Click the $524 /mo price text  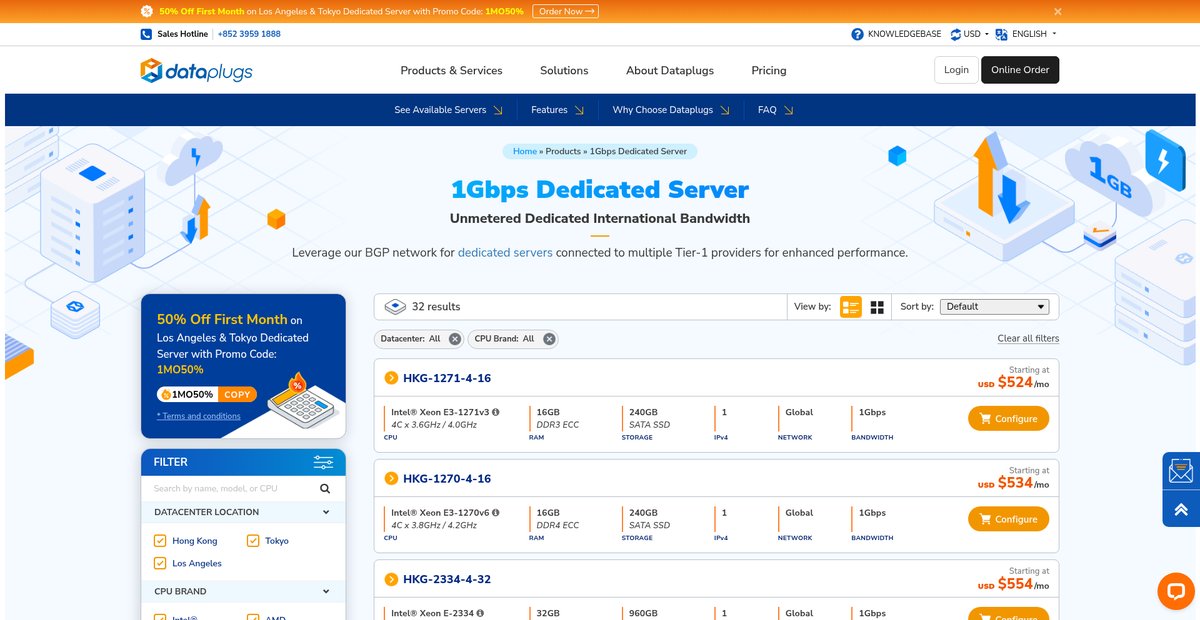[x=1013, y=382]
